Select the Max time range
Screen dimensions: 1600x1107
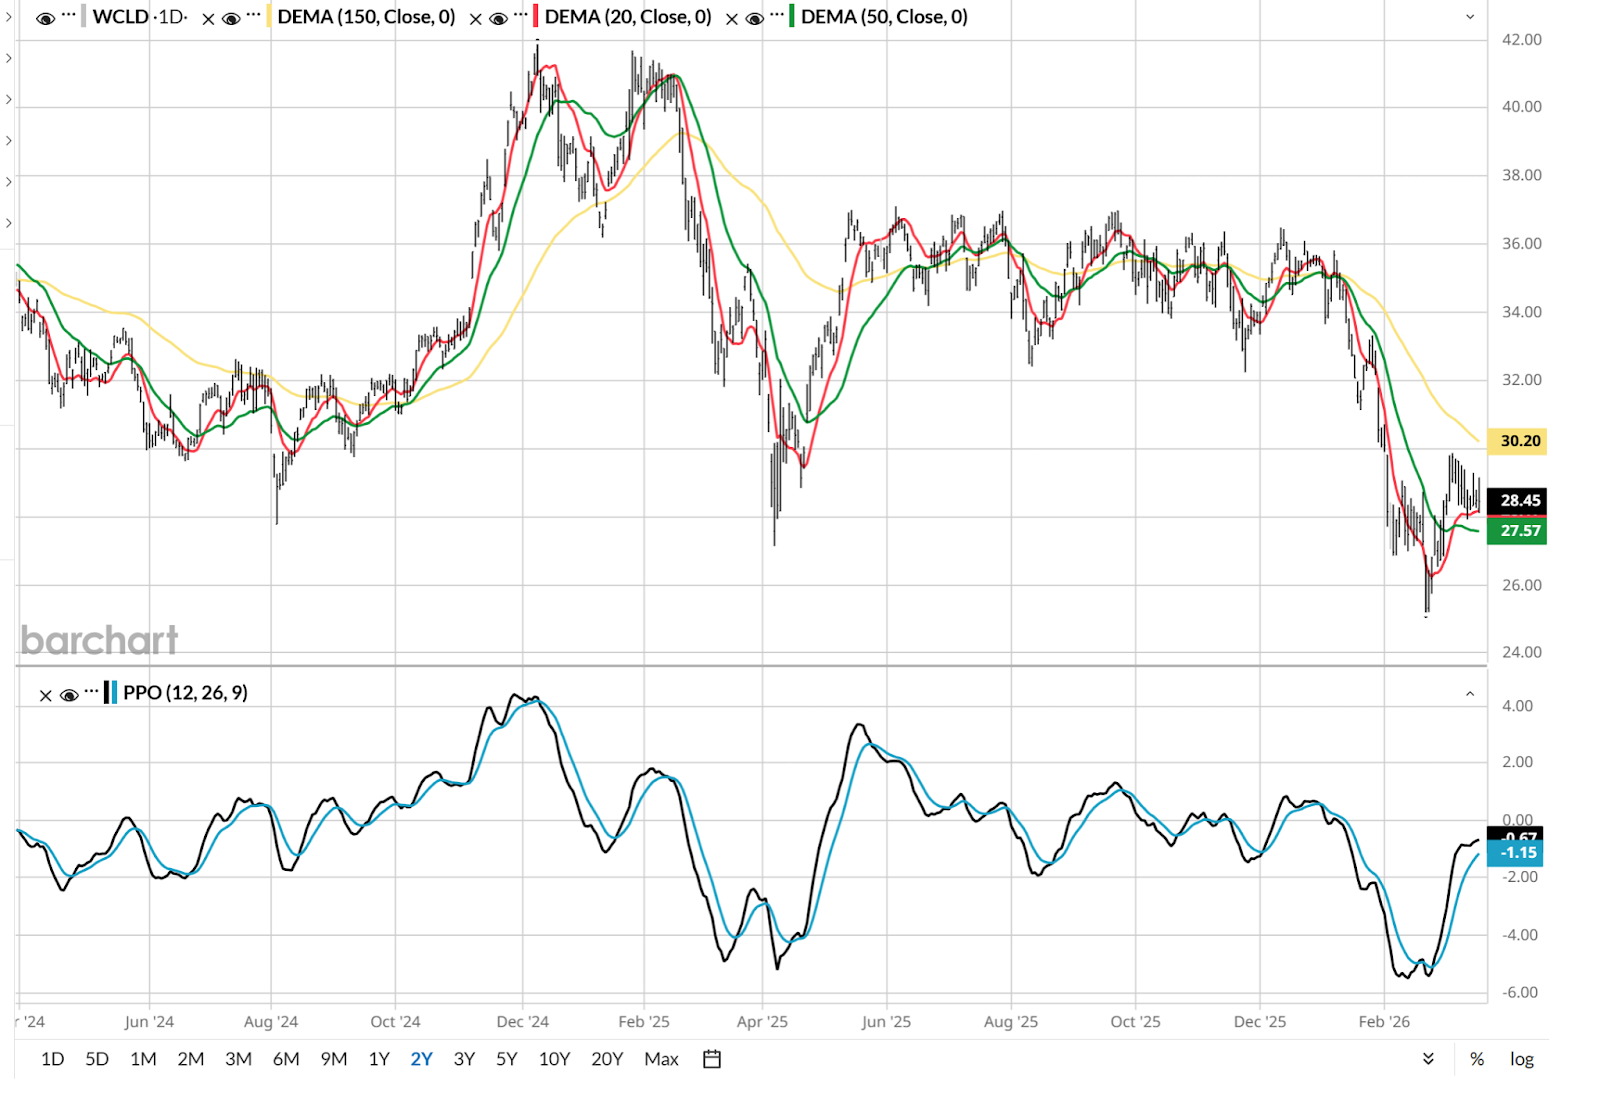click(661, 1059)
